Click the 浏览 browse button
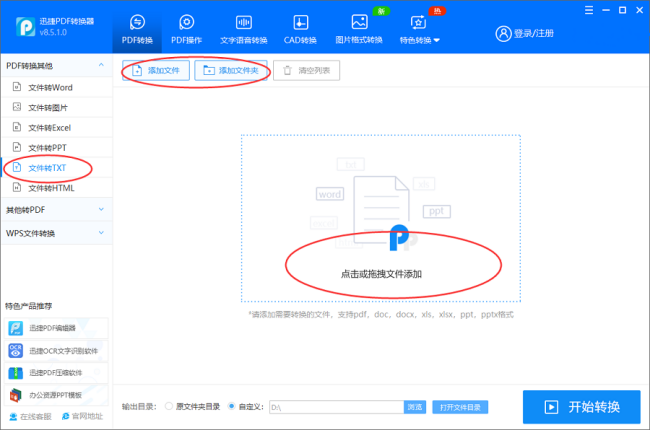This screenshot has width=650, height=430. click(x=415, y=407)
